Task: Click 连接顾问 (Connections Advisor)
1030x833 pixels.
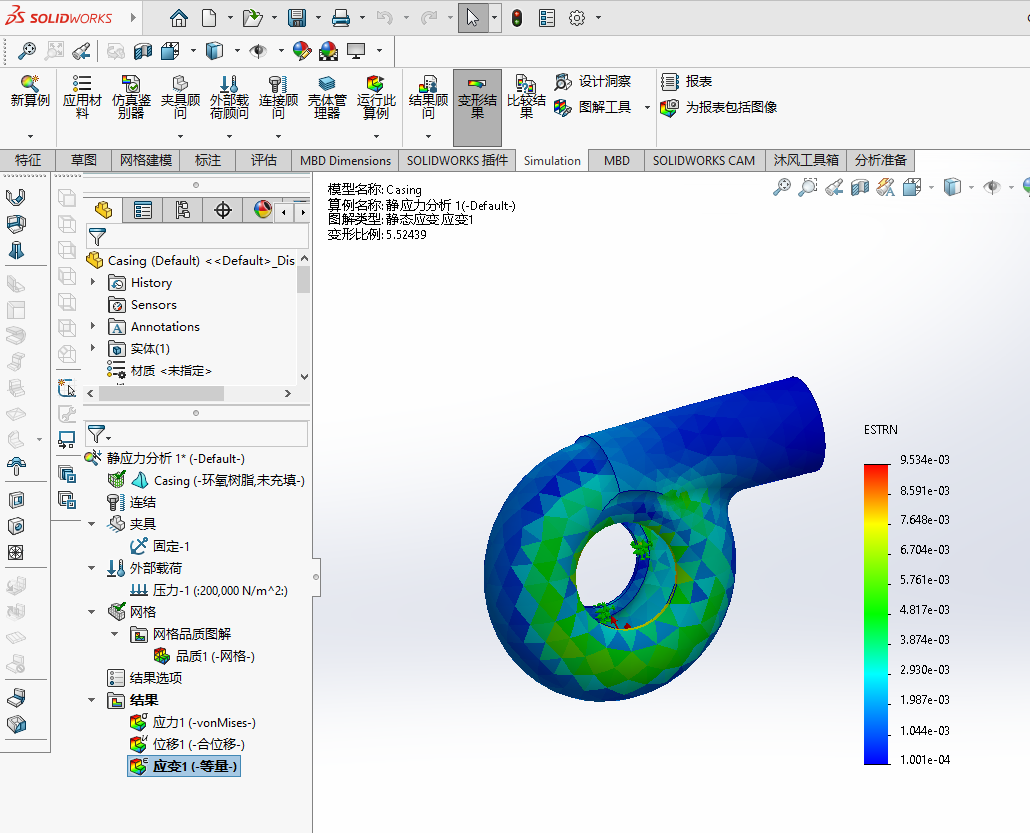Action: (278, 97)
